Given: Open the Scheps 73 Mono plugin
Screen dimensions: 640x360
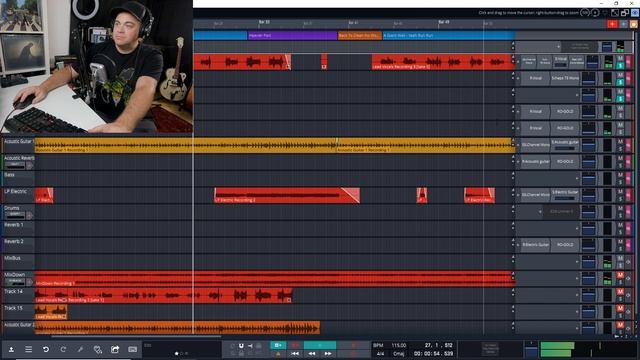Looking at the screenshot, I should tap(565, 78).
